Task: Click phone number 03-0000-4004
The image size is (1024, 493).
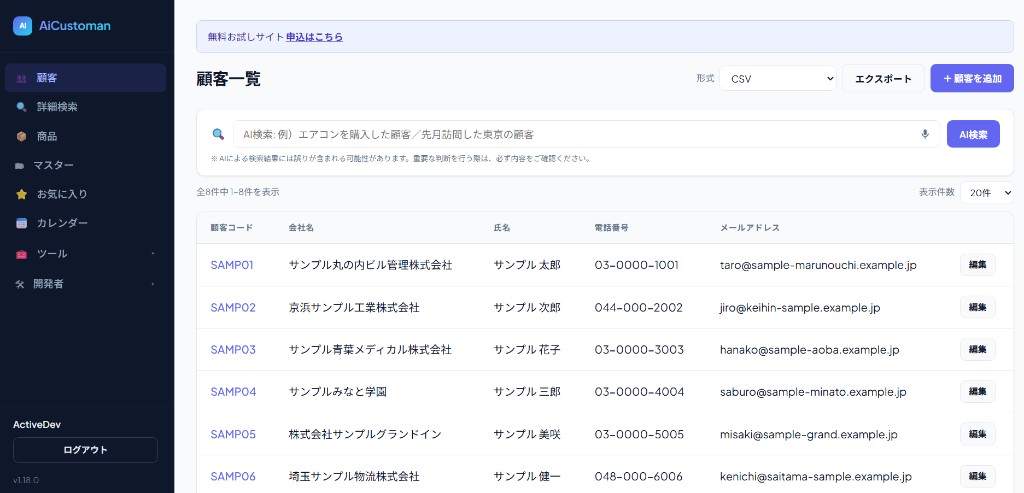Action: point(639,392)
